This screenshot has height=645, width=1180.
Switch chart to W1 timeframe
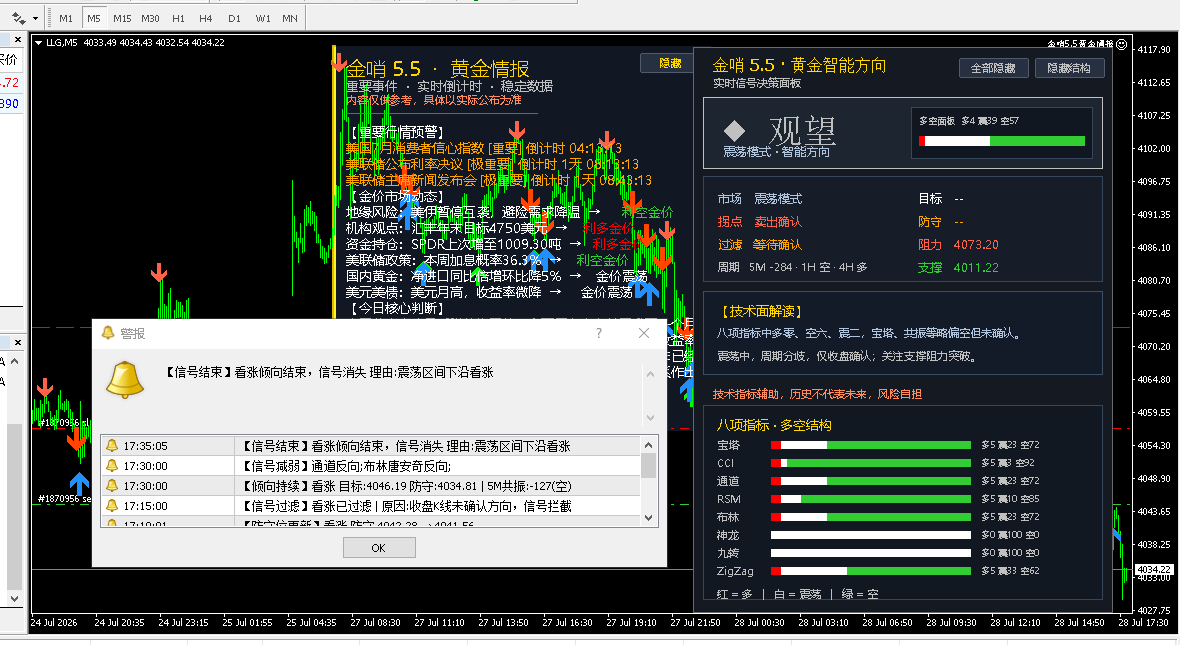(x=263, y=18)
